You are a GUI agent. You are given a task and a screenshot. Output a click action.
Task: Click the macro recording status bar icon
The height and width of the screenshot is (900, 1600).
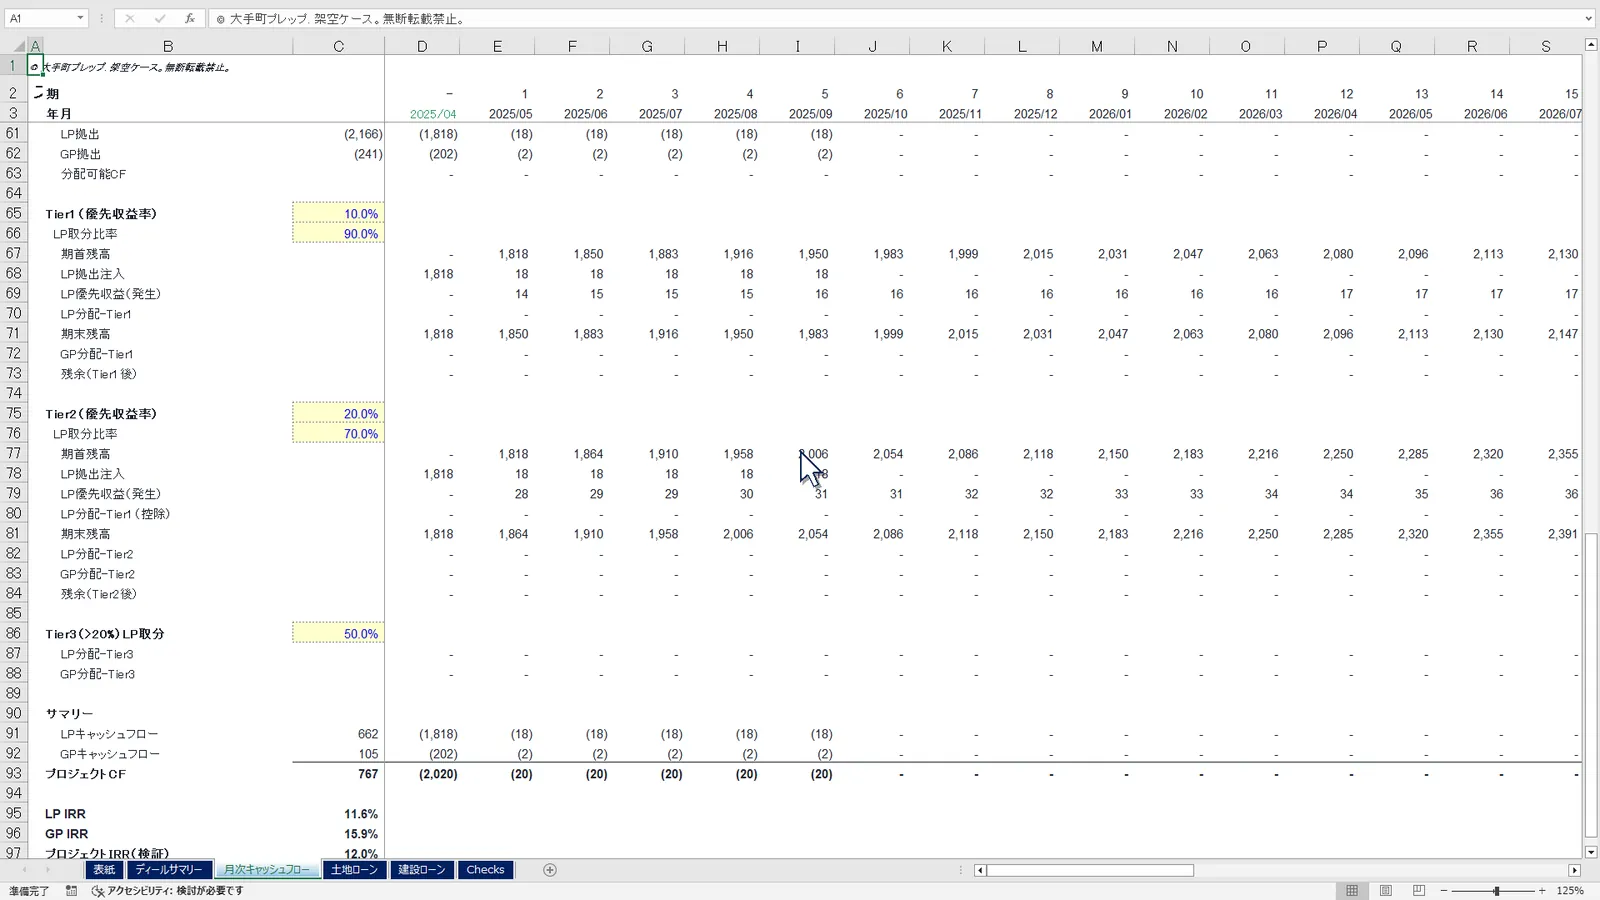[71, 890]
